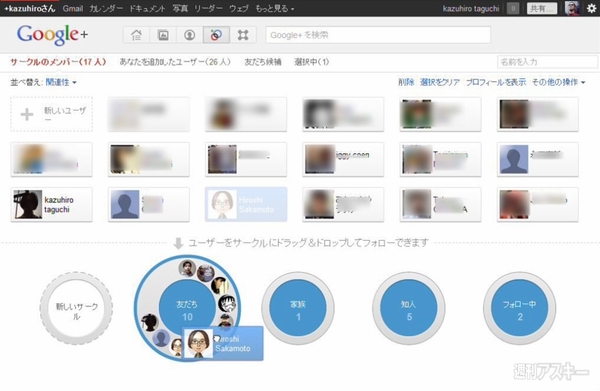The height and width of the screenshot is (391, 600).
Task: Expand the その他の操作 dropdown
Action: 558,82
